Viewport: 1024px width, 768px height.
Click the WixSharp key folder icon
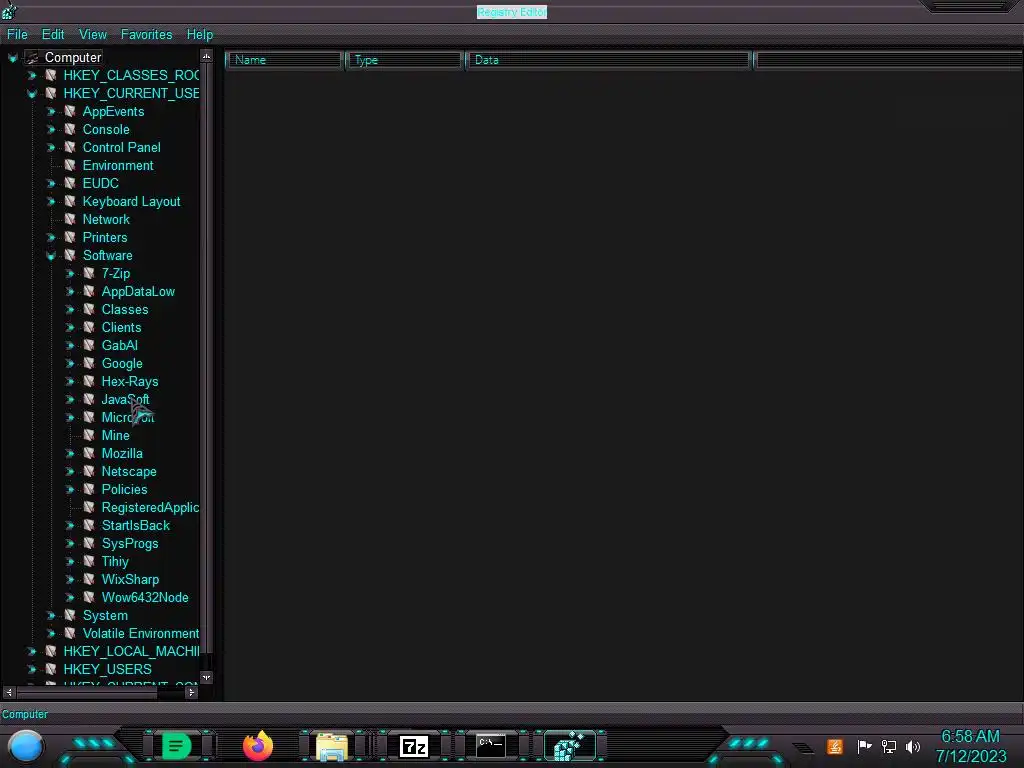click(x=89, y=579)
